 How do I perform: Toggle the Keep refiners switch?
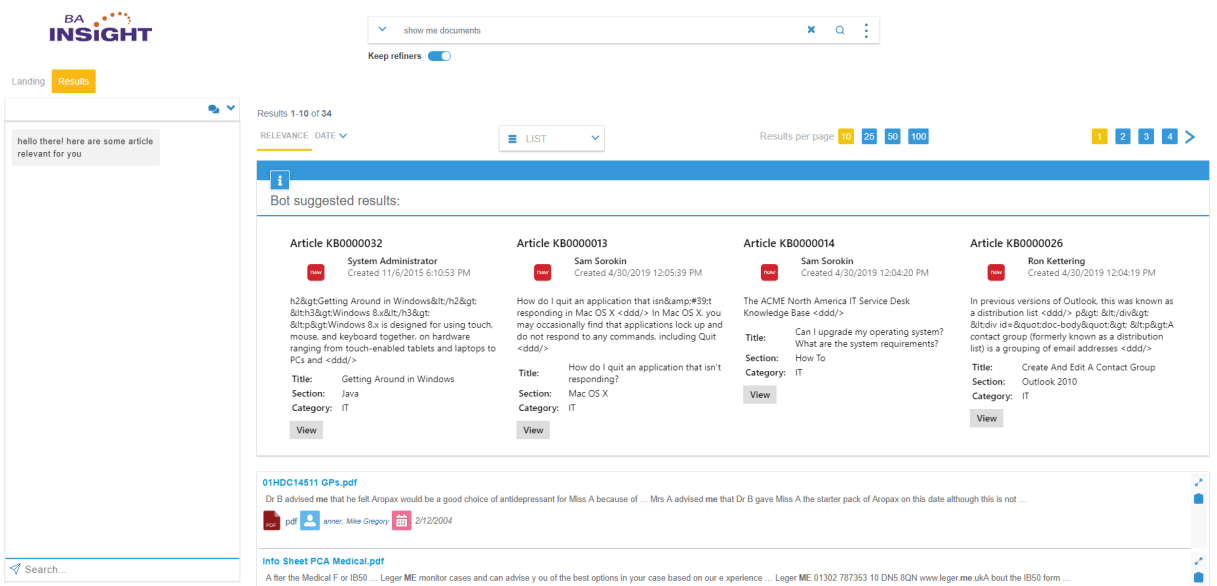pos(439,56)
